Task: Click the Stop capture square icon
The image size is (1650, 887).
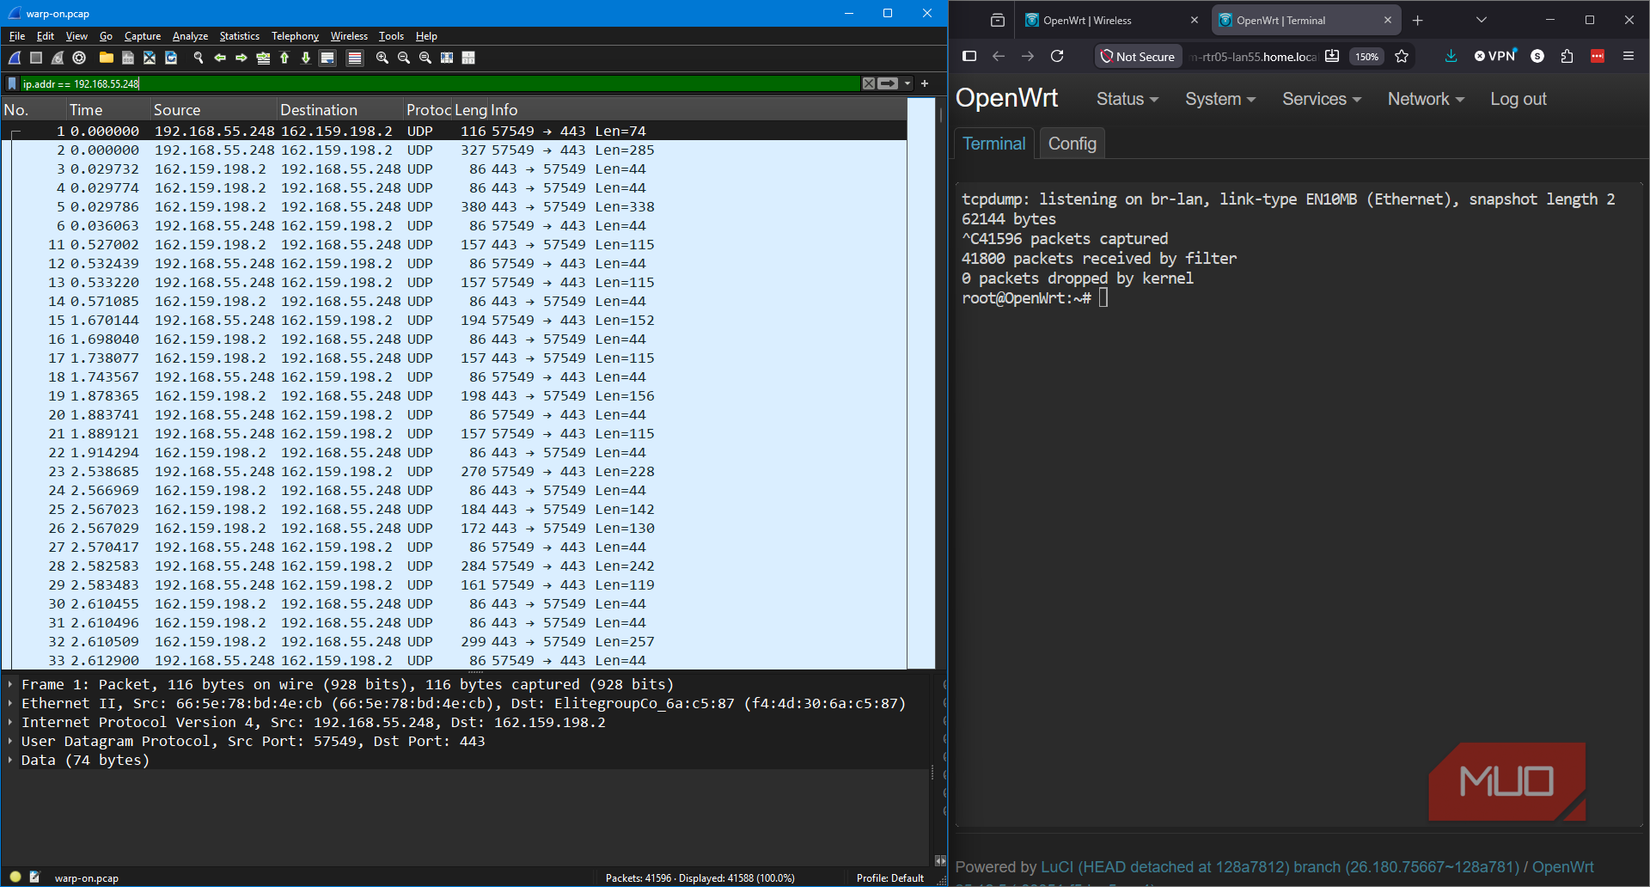Action: (36, 58)
